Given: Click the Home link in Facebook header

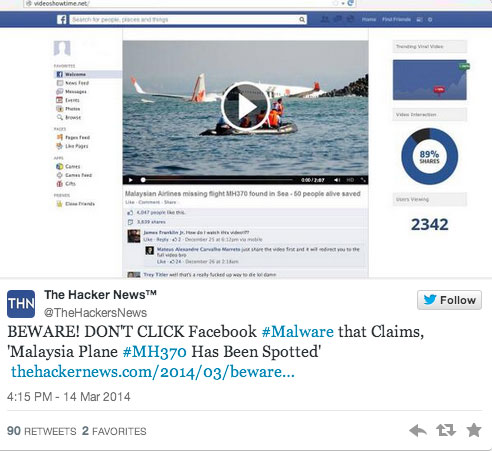Looking at the screenshot, I should click(x=369, y=19).
